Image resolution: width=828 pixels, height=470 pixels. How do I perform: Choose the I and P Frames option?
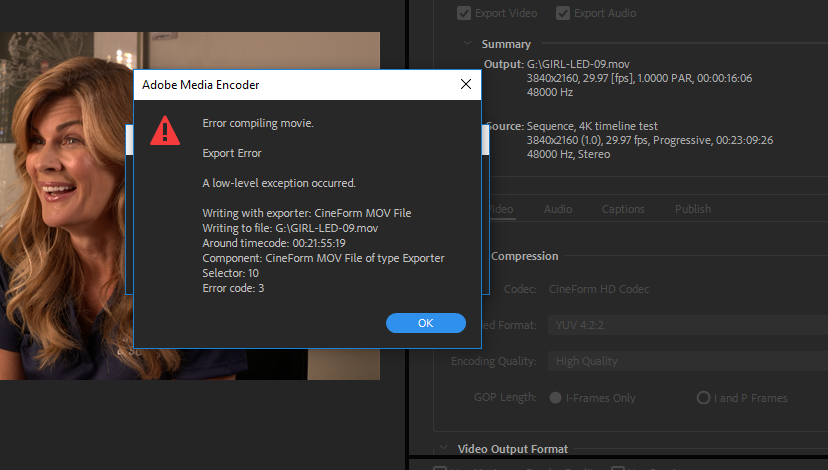pyautogui.click(x=703, y=398)
